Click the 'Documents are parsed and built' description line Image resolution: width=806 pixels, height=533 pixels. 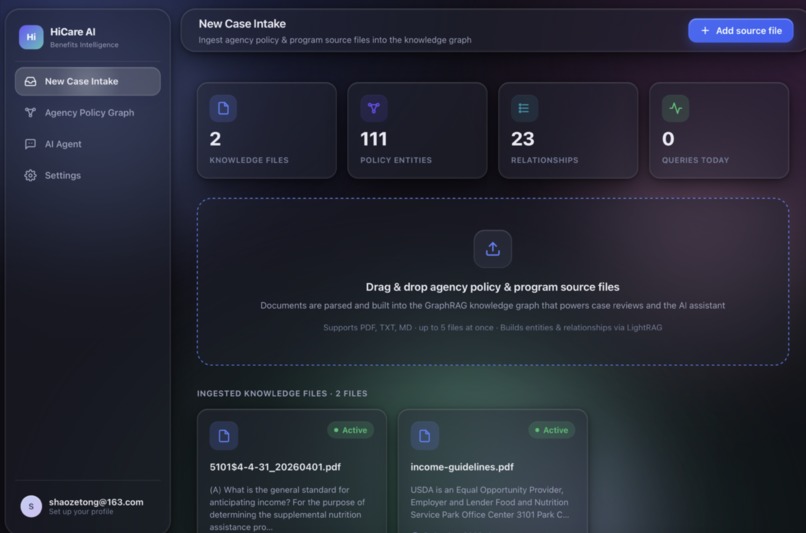pos(492,305)
